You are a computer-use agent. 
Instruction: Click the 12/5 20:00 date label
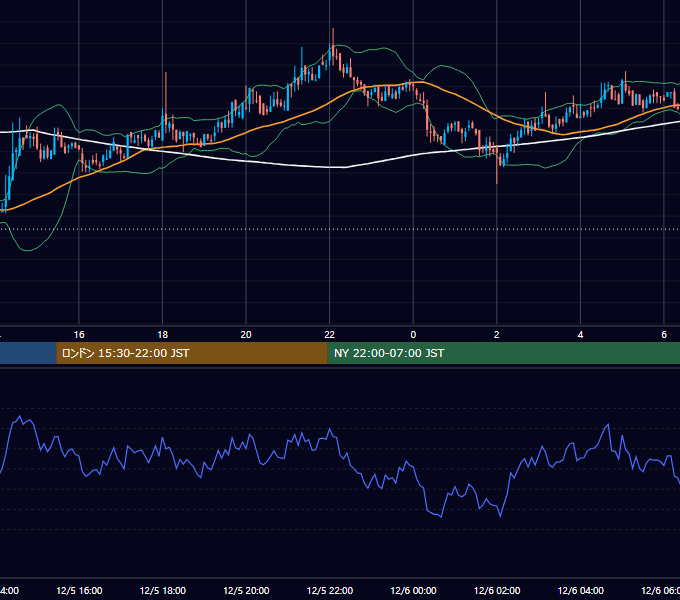(x=246, y=591)
